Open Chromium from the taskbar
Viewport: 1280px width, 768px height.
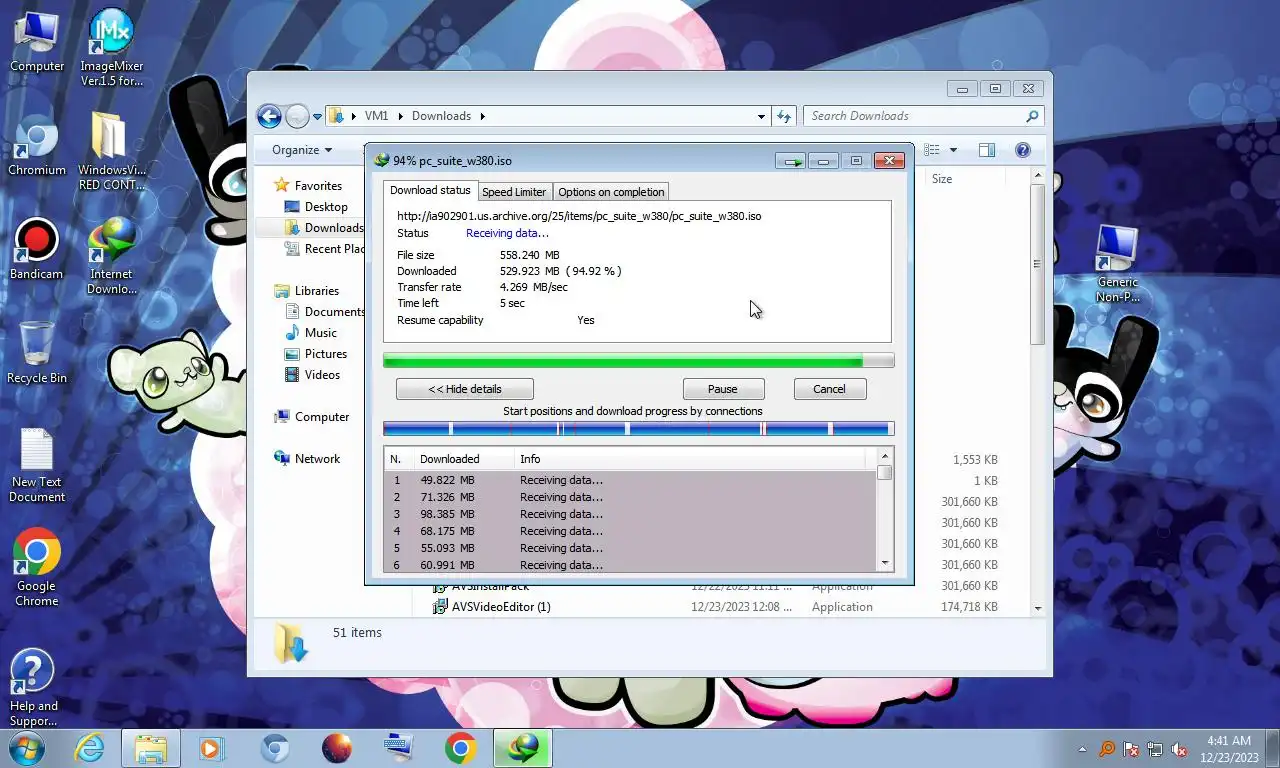(x=275, y=748)
